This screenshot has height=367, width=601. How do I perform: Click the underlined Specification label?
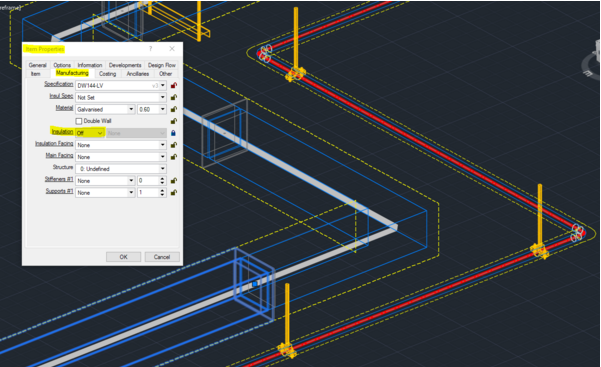click(x=58, y=84)
